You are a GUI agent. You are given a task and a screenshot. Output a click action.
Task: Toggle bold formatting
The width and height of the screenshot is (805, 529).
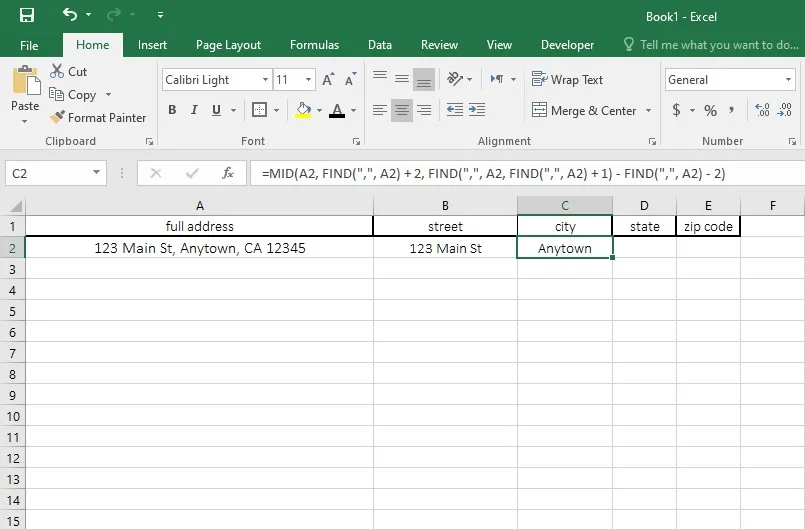coord(172,110)
